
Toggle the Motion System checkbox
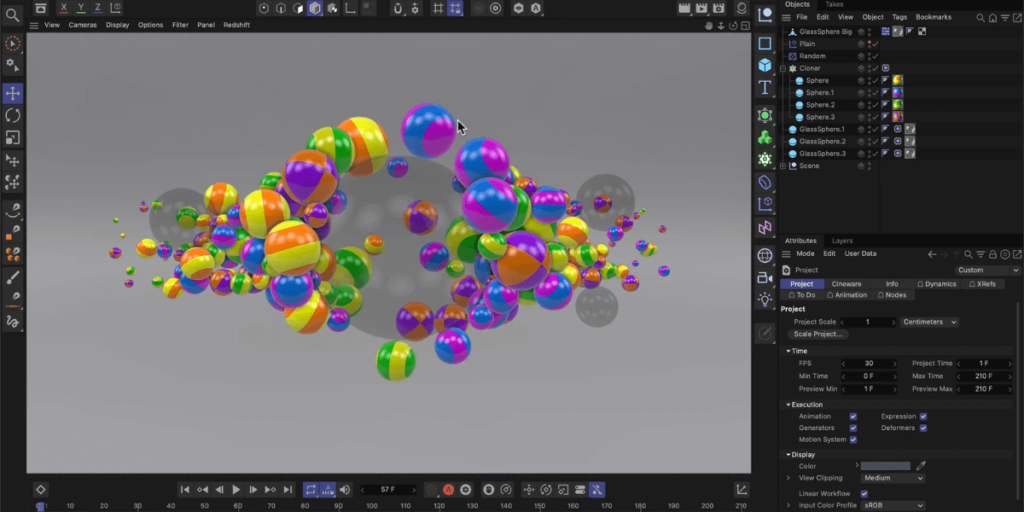[x=853, y=440]
